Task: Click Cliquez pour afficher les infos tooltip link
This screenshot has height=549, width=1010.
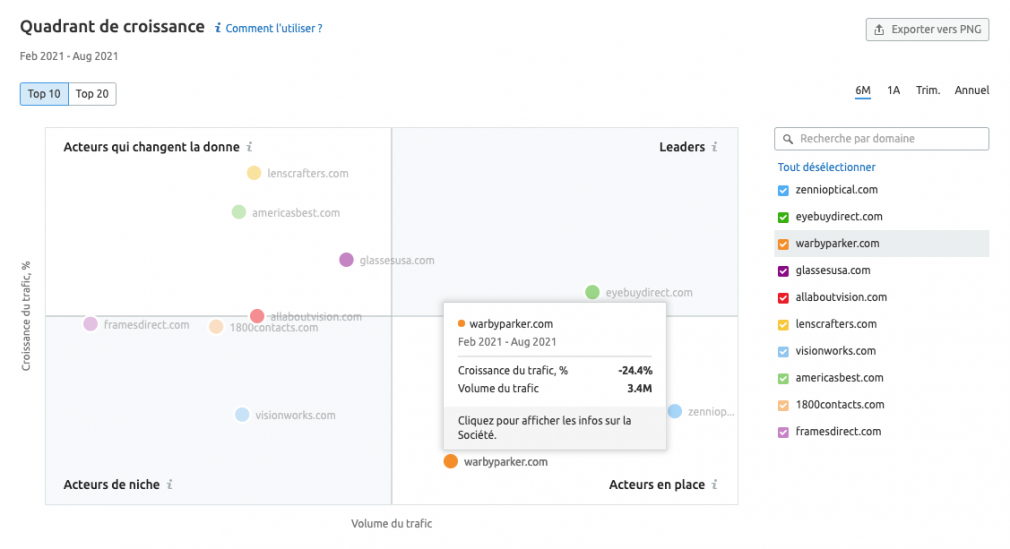Action: tap(544, 427)
